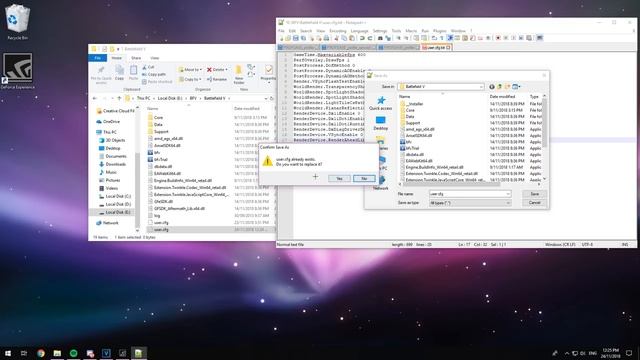Open the Plugins menu in Notepad++
Viewport: 640px width, 360px height.
click(x=440, y=31)
